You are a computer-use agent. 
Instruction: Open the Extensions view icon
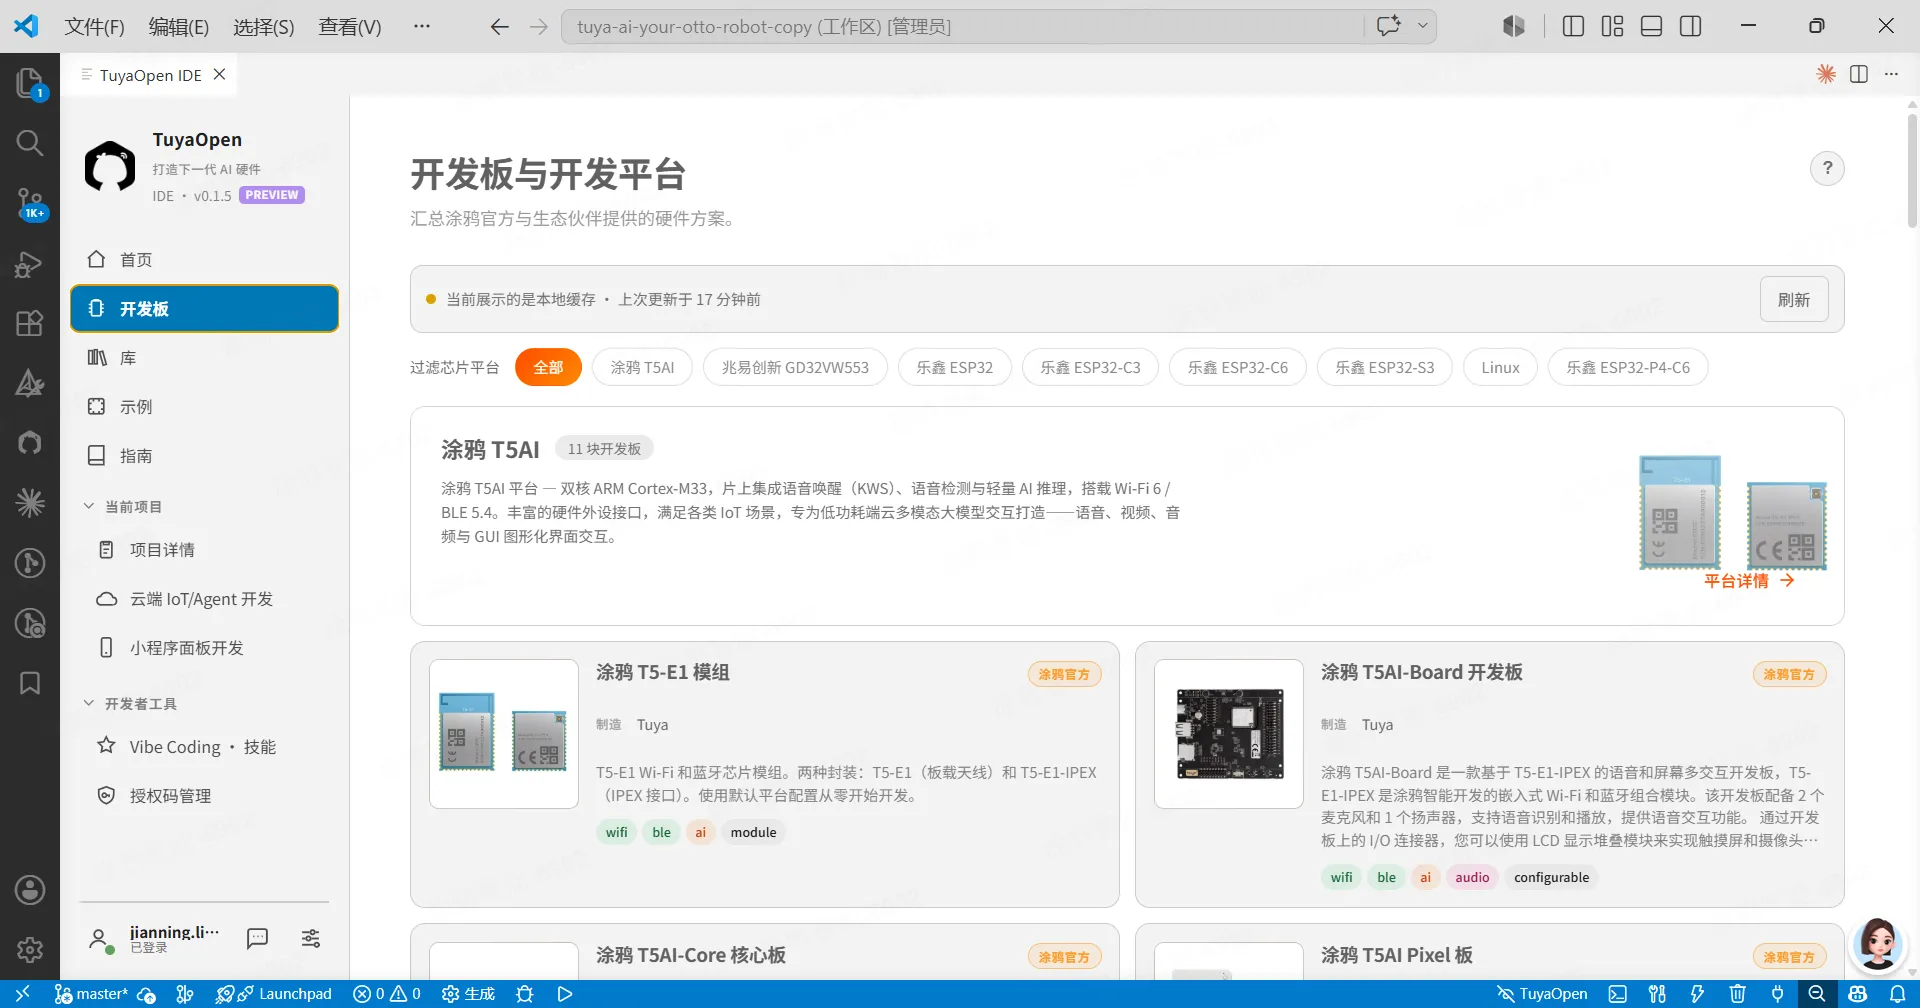(x=30, y=323)
